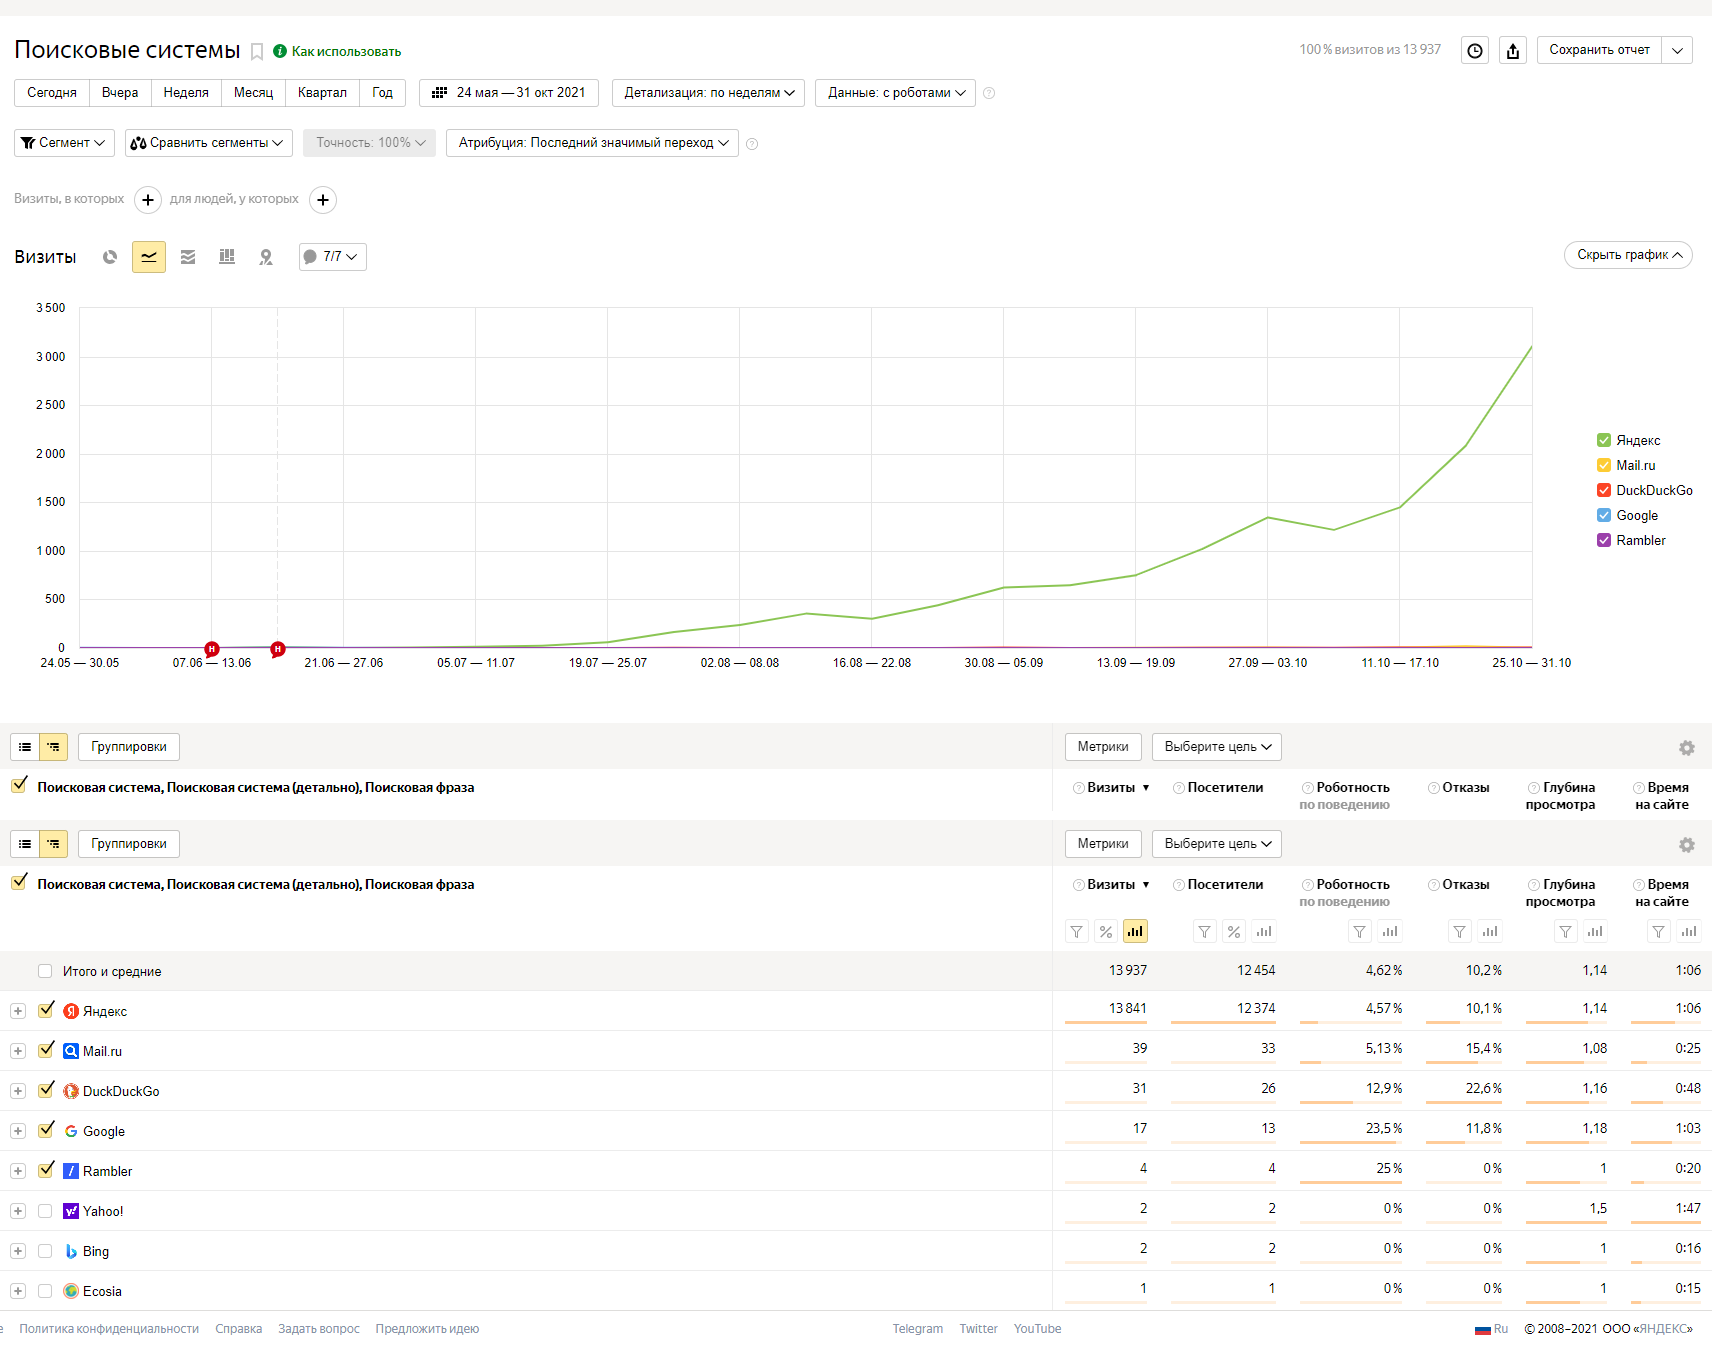Select the Год period tab
1712x1347 pixels.
[x=382, y=93]
